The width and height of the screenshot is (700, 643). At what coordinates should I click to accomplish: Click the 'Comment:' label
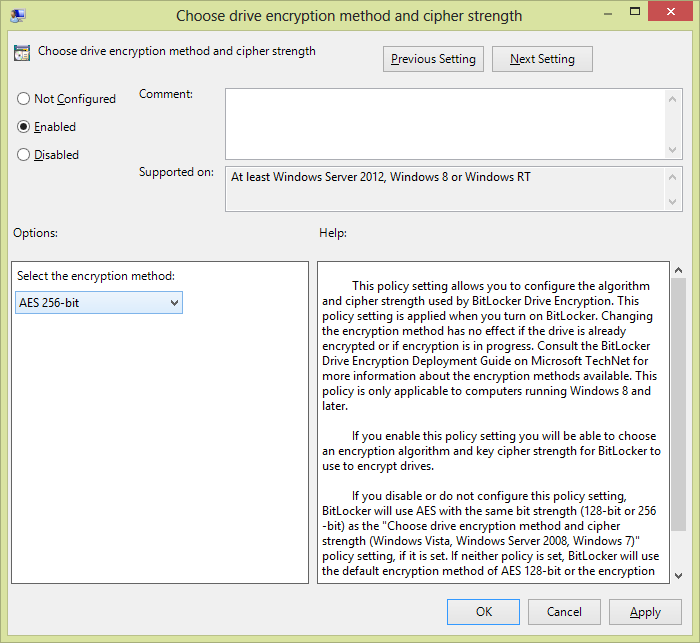click(166, 94)
